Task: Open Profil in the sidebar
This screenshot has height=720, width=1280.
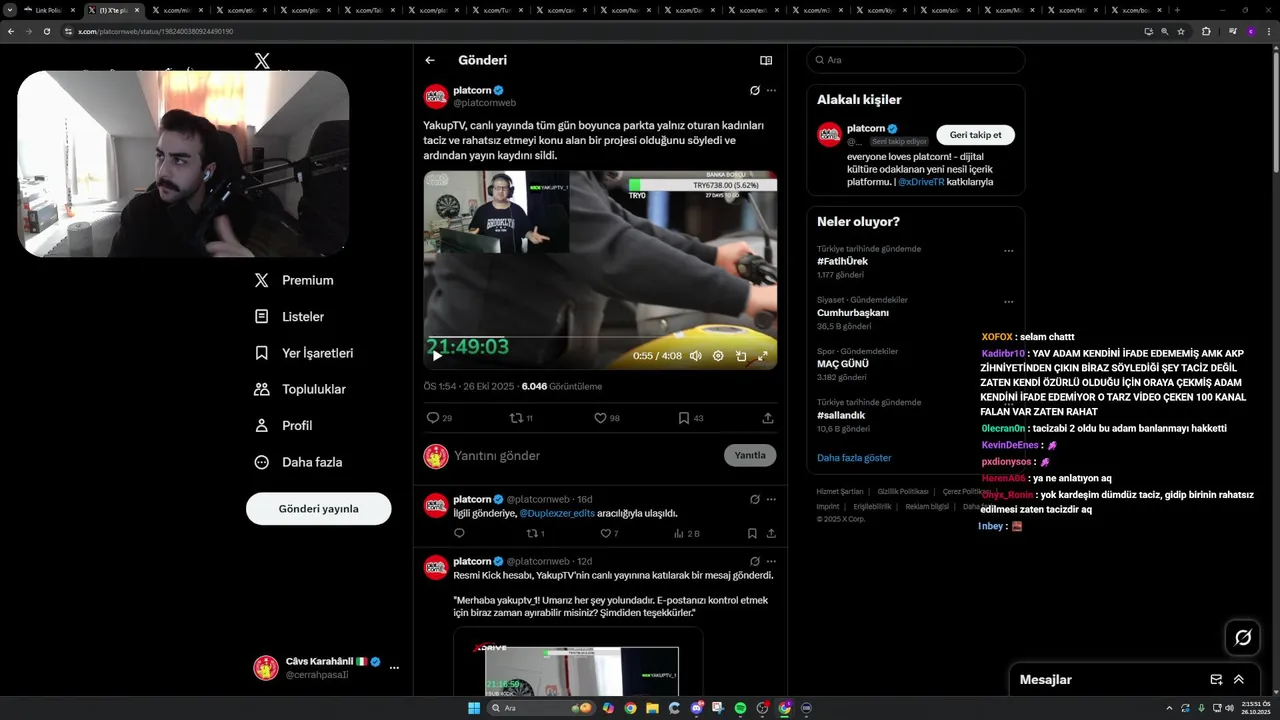Action: click(x=283, y=426)
